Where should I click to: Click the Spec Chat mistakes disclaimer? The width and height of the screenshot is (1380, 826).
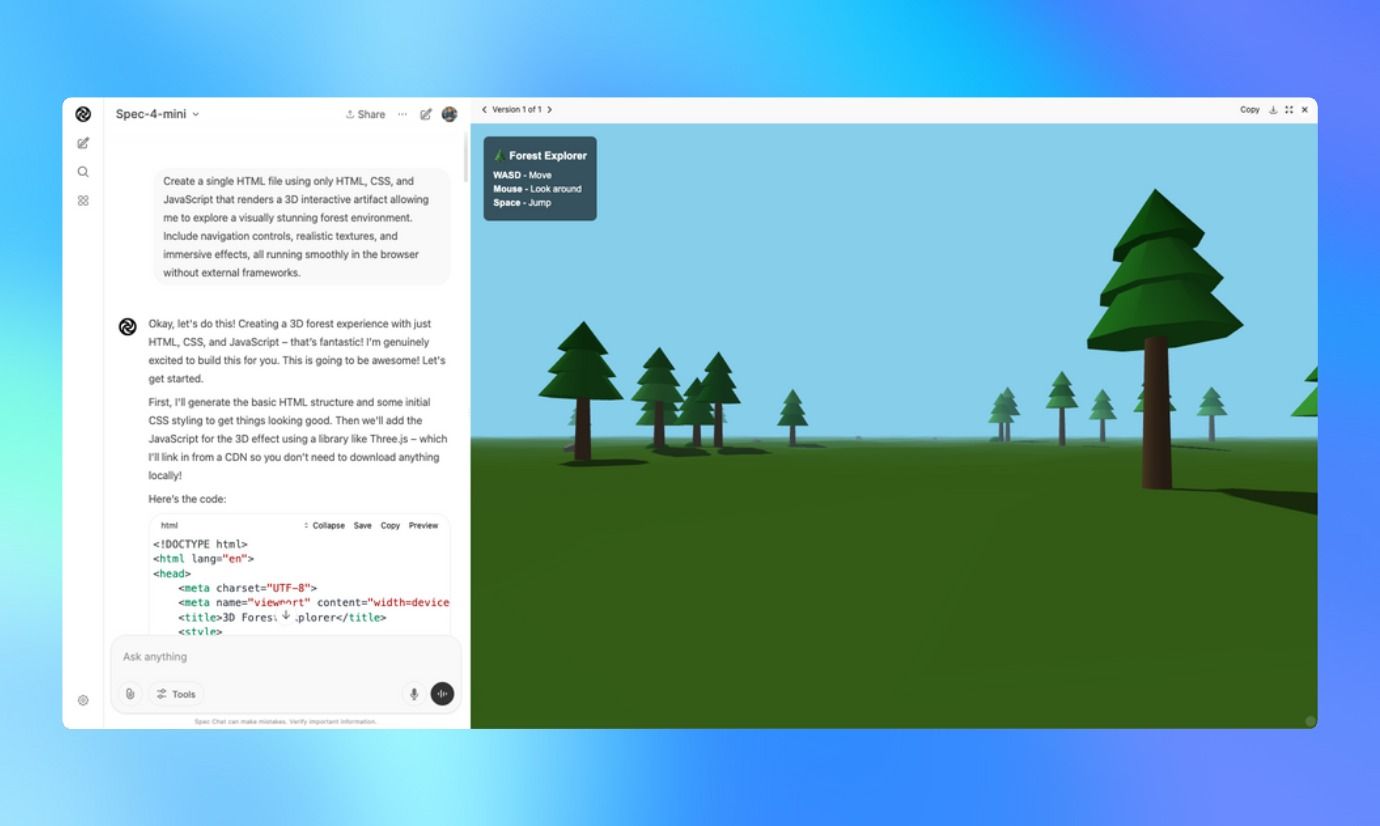tap(286, 721)
